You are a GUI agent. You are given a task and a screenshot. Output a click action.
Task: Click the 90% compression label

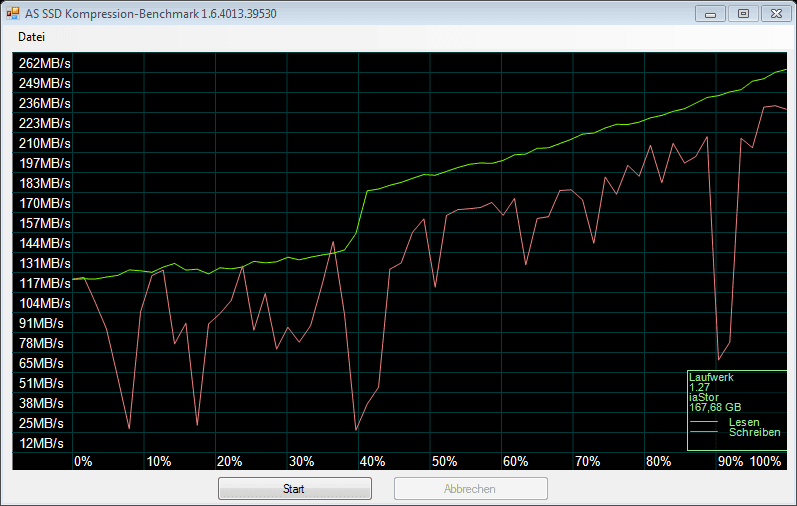click(730, 461)
